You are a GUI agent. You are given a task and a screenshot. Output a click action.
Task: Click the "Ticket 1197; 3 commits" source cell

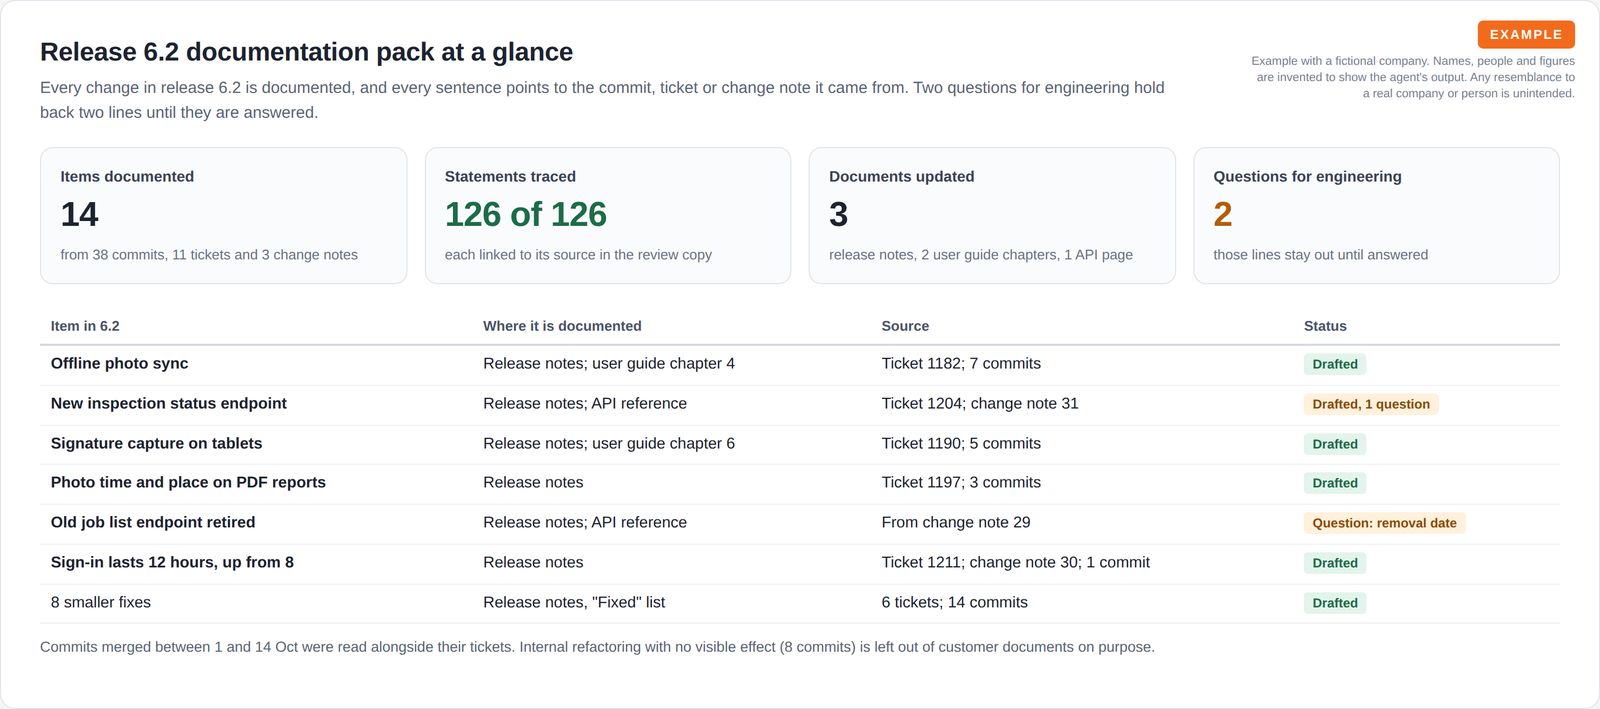point(961,483)
